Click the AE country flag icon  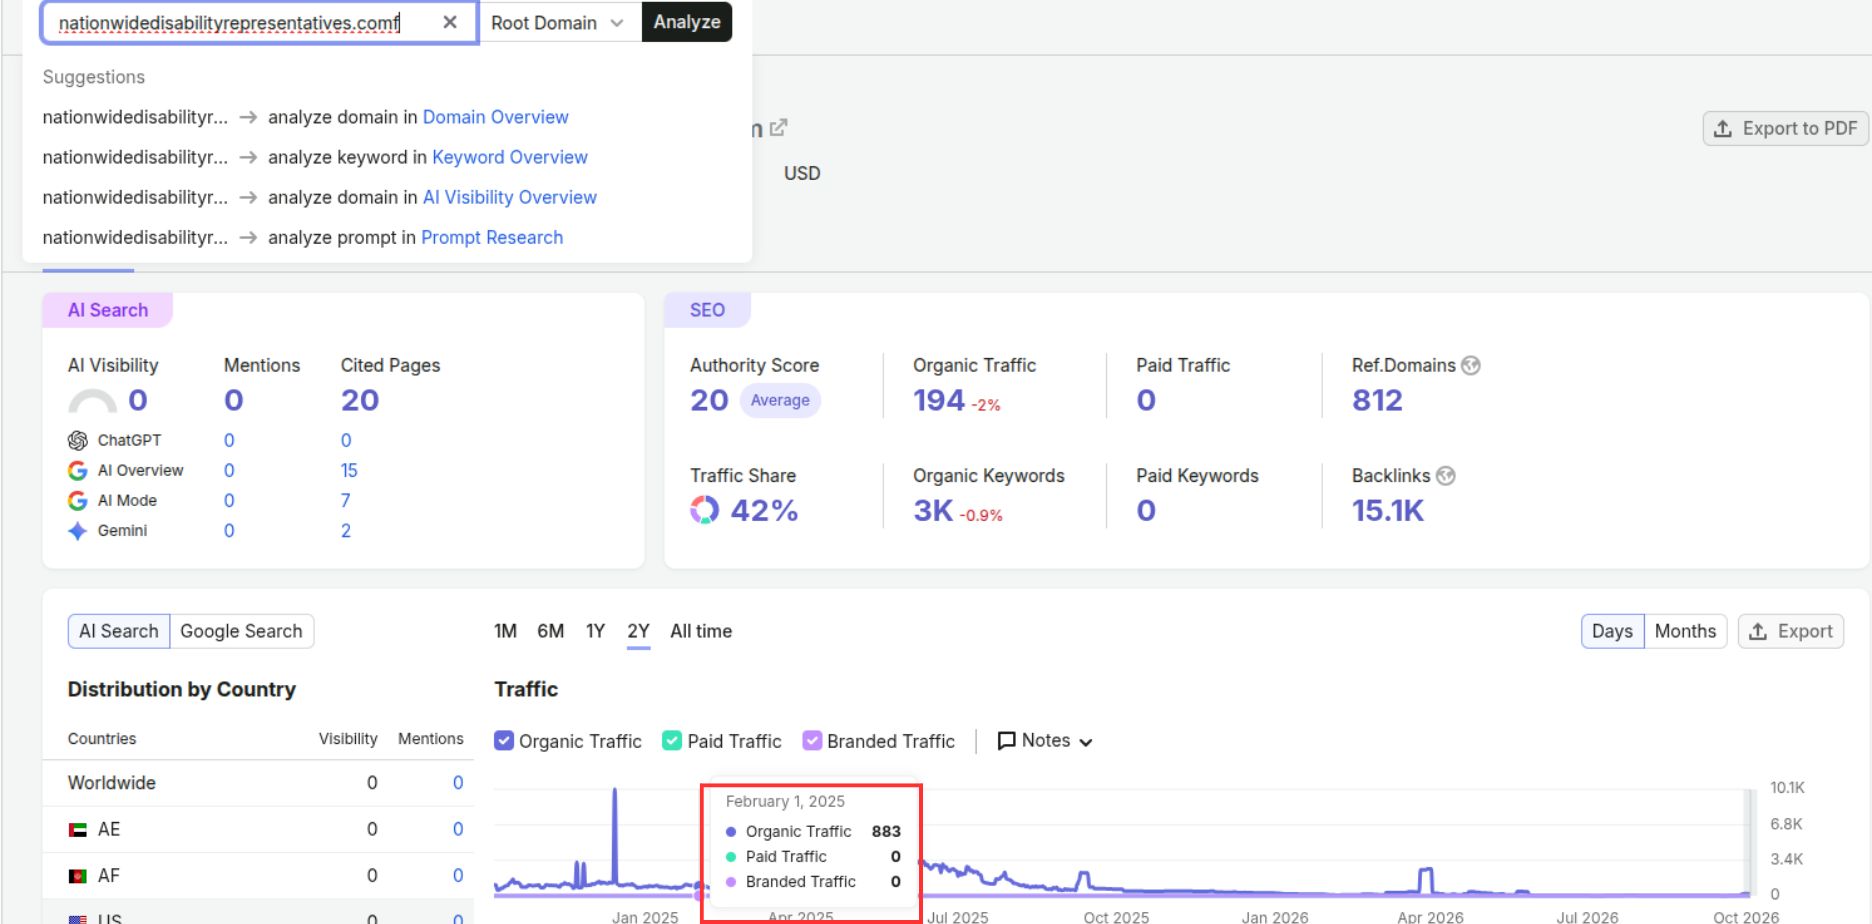click(77, 829)
